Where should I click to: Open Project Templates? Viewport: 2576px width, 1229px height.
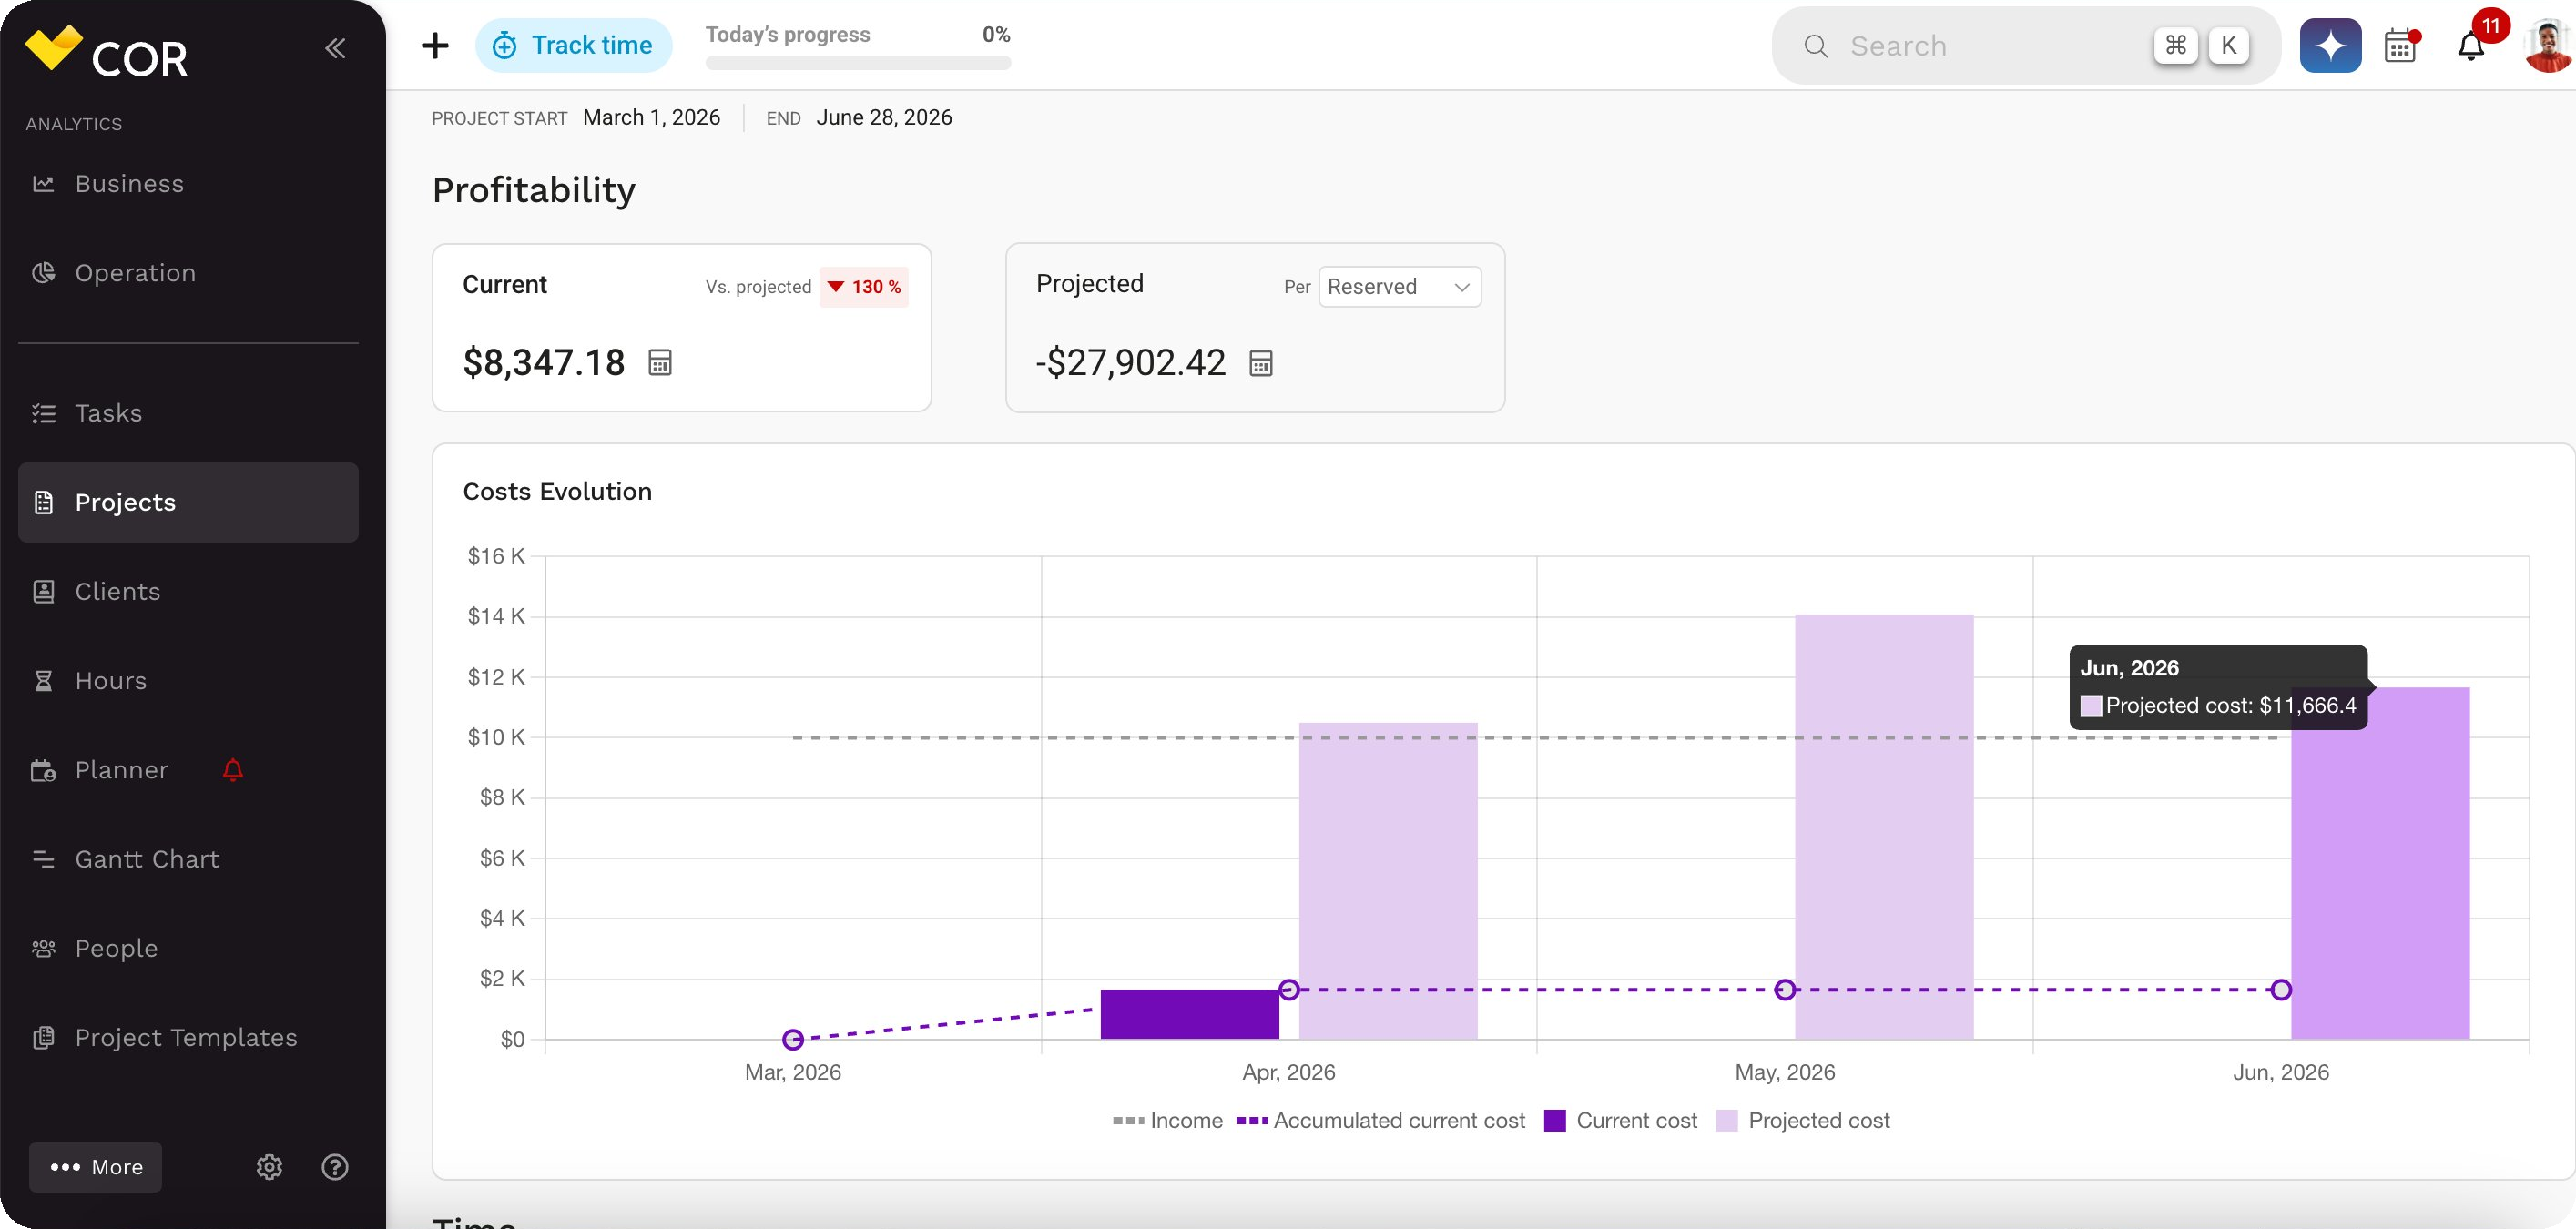click(188, 1037)
